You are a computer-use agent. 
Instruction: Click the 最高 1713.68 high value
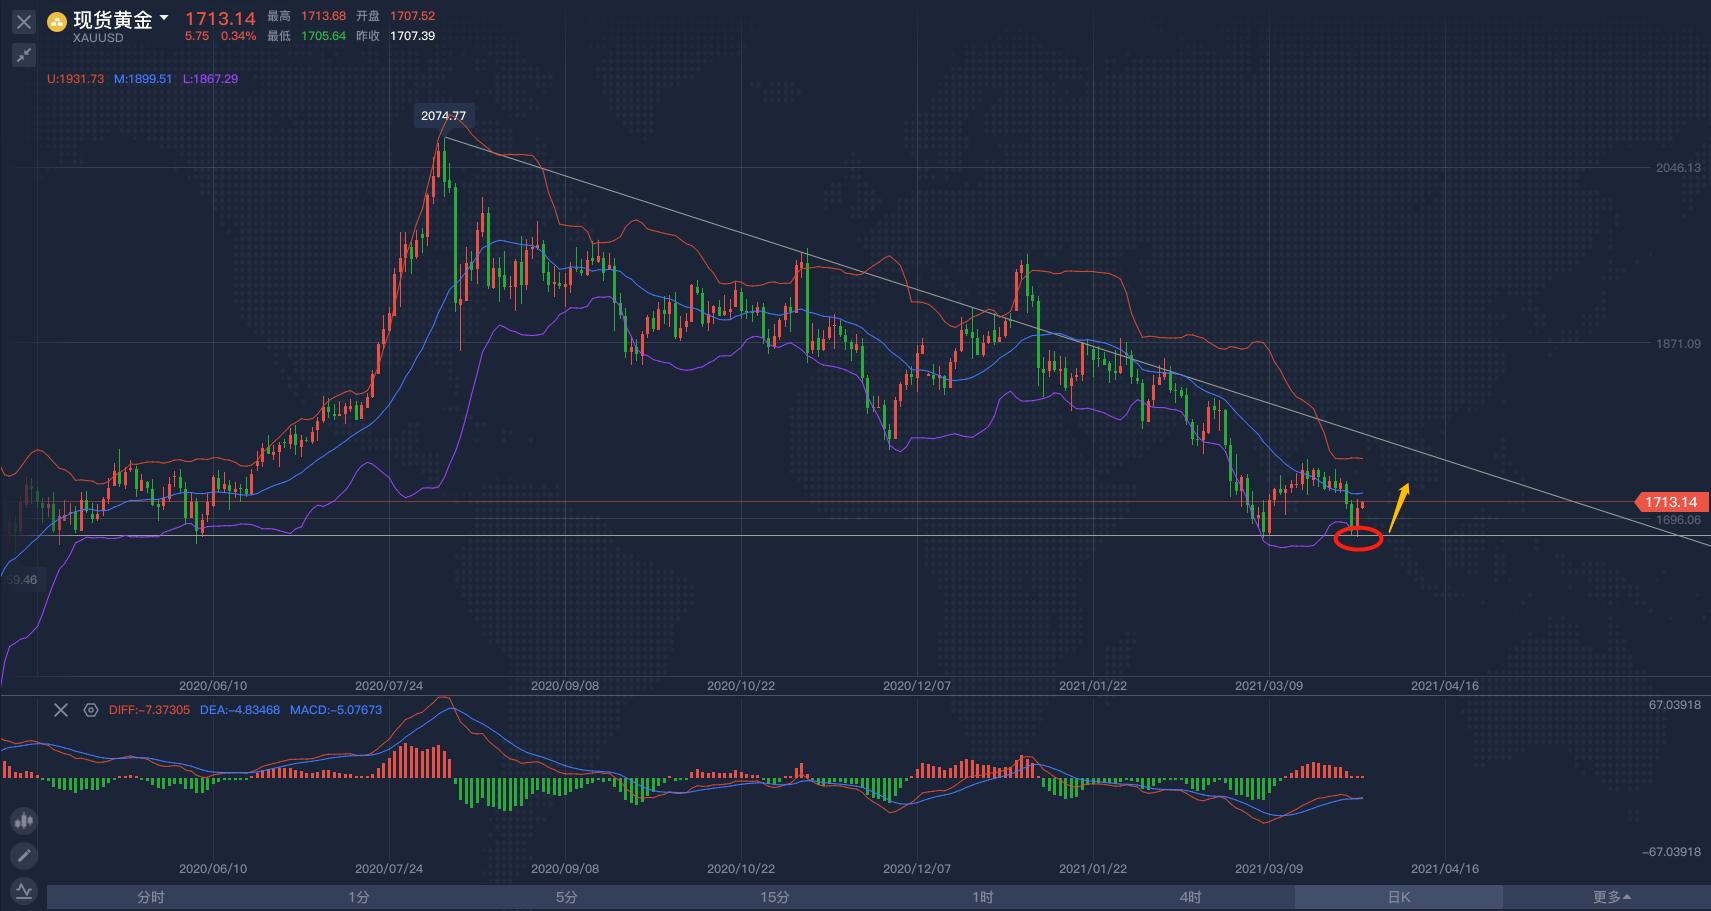[324, 16]
